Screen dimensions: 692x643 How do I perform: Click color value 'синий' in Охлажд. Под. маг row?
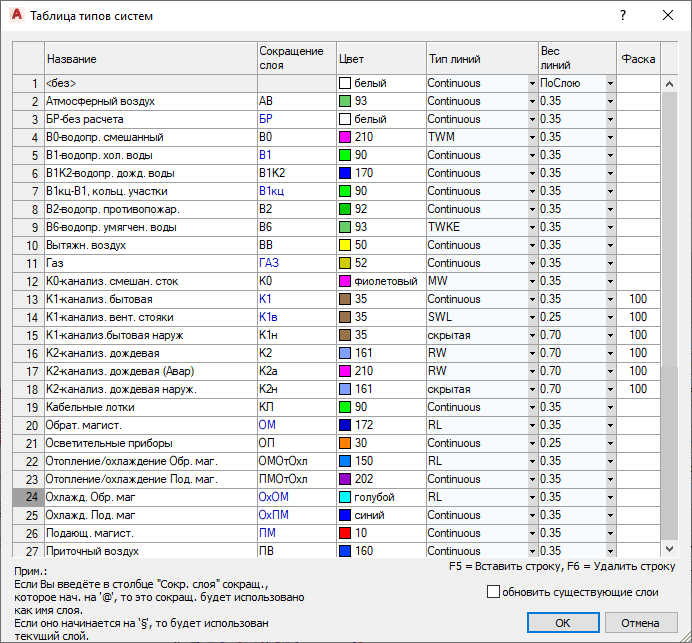369,515
